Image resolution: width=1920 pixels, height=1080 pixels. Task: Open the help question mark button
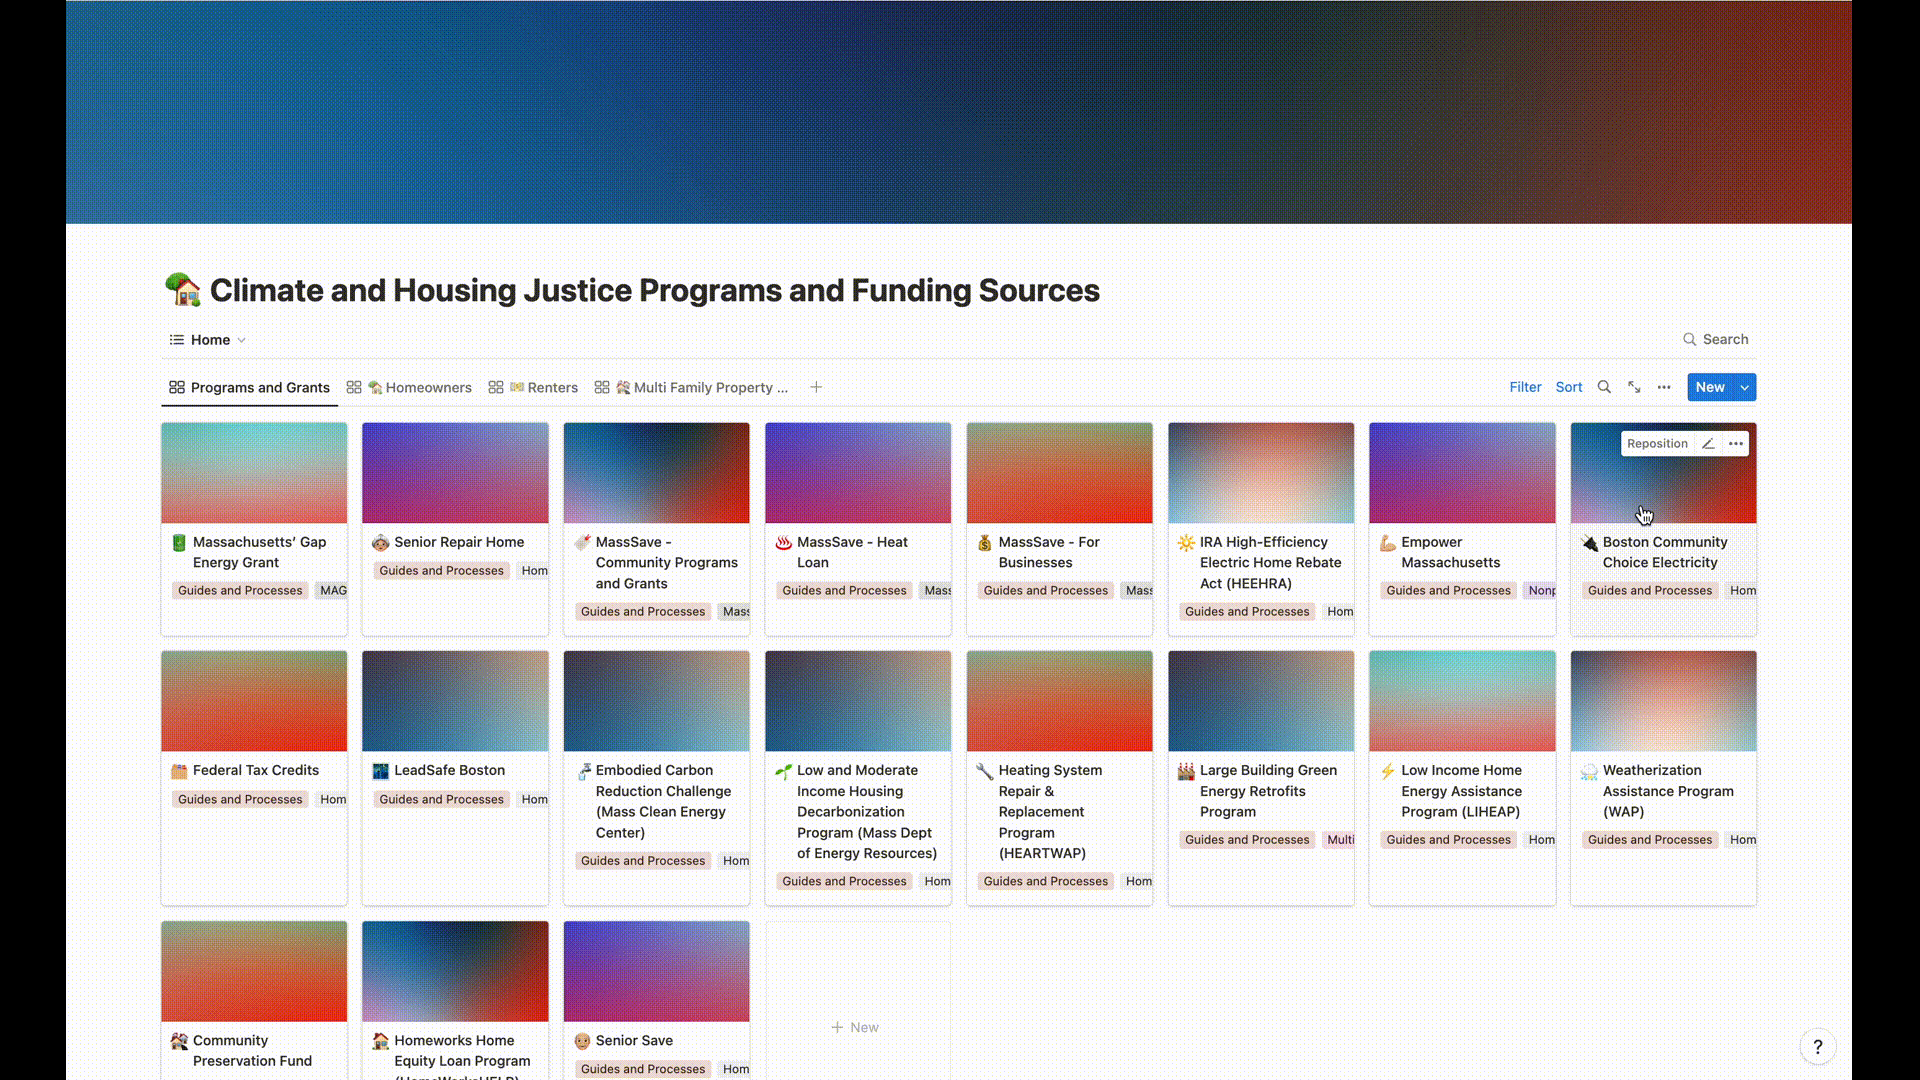pos(1817,1047)
